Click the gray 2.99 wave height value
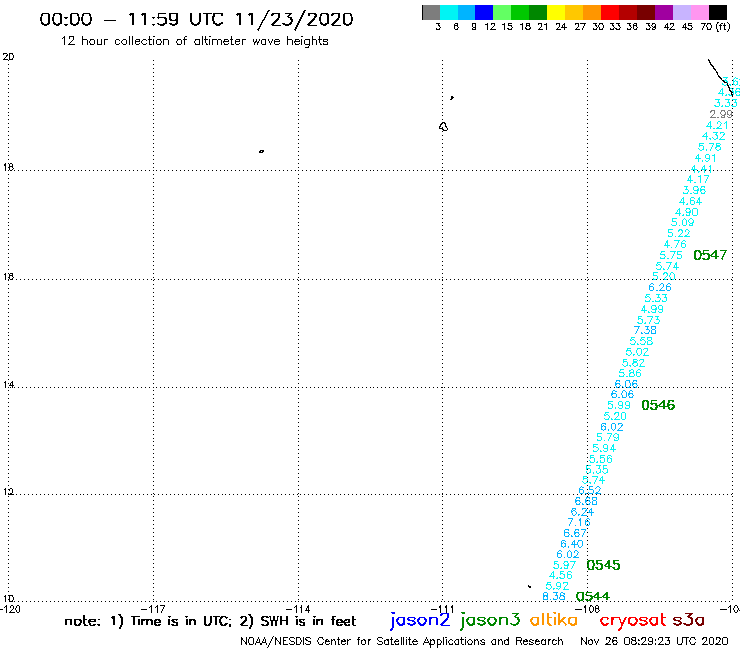The height and width of the screenshot is (650, 740). click(x=721, y=114)
